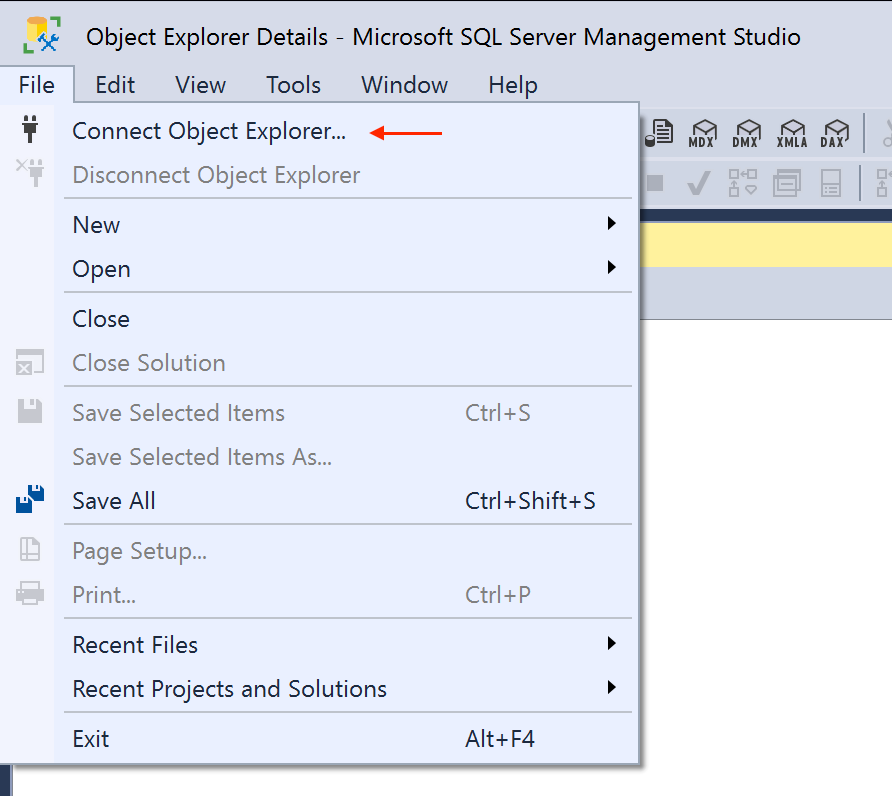Click the Ctrl+Shift+S shortcut text

(x=530, y=501)
